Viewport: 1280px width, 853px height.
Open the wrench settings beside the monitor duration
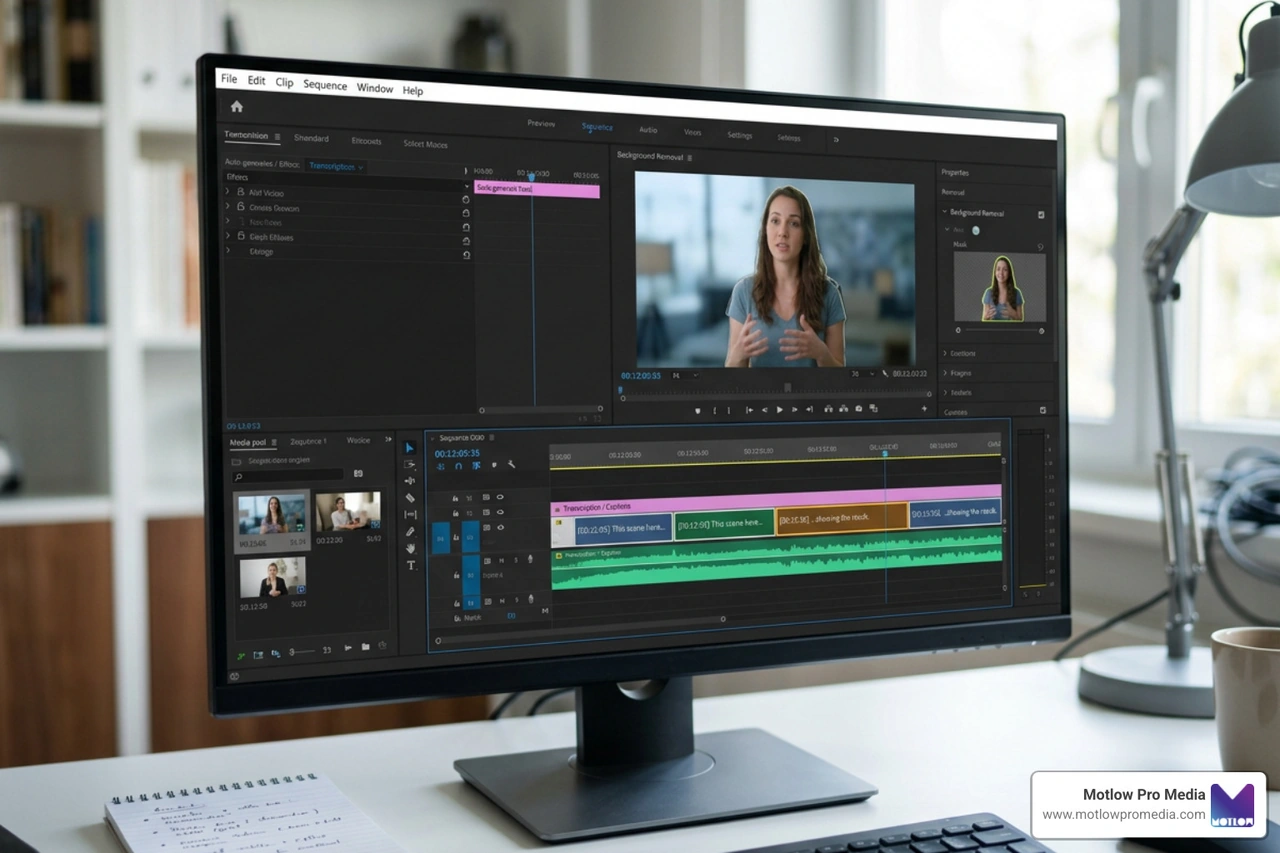point(885,374)
